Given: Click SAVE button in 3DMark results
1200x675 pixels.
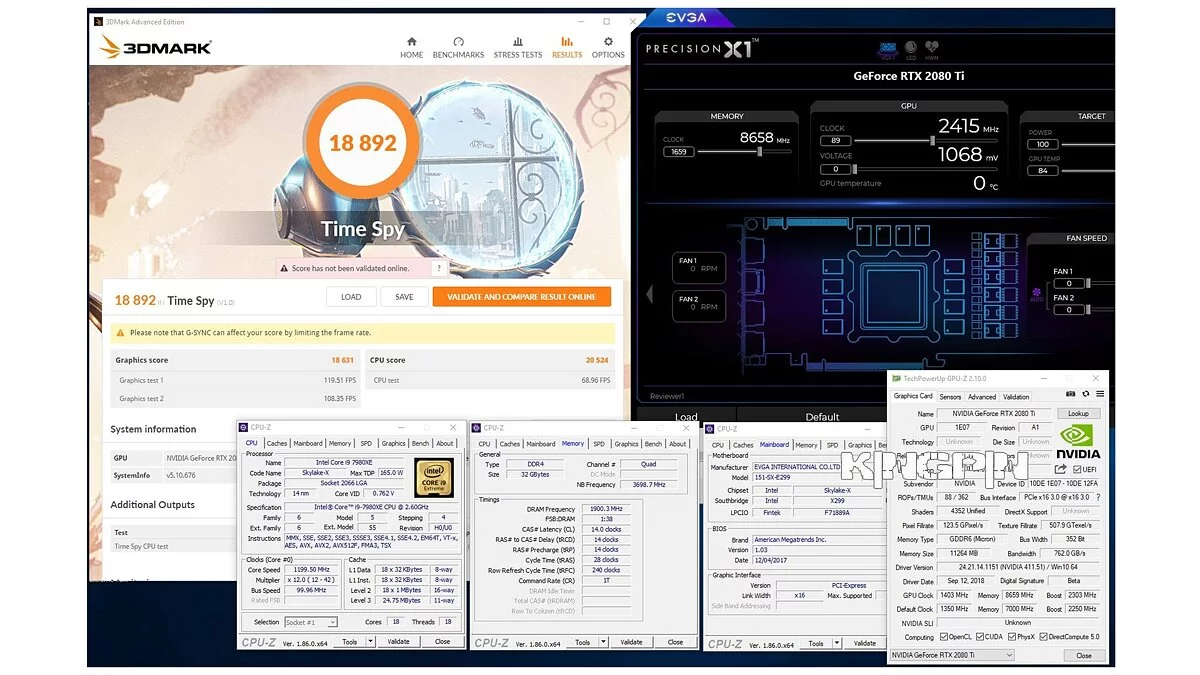Looking at the screenshot, I should coord(404,297).
